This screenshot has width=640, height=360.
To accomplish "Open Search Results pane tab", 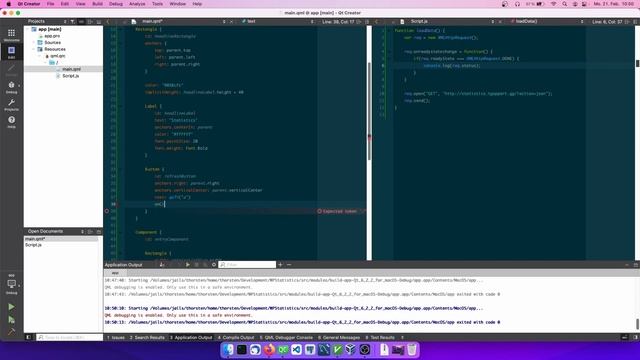I will pos(147,338).
